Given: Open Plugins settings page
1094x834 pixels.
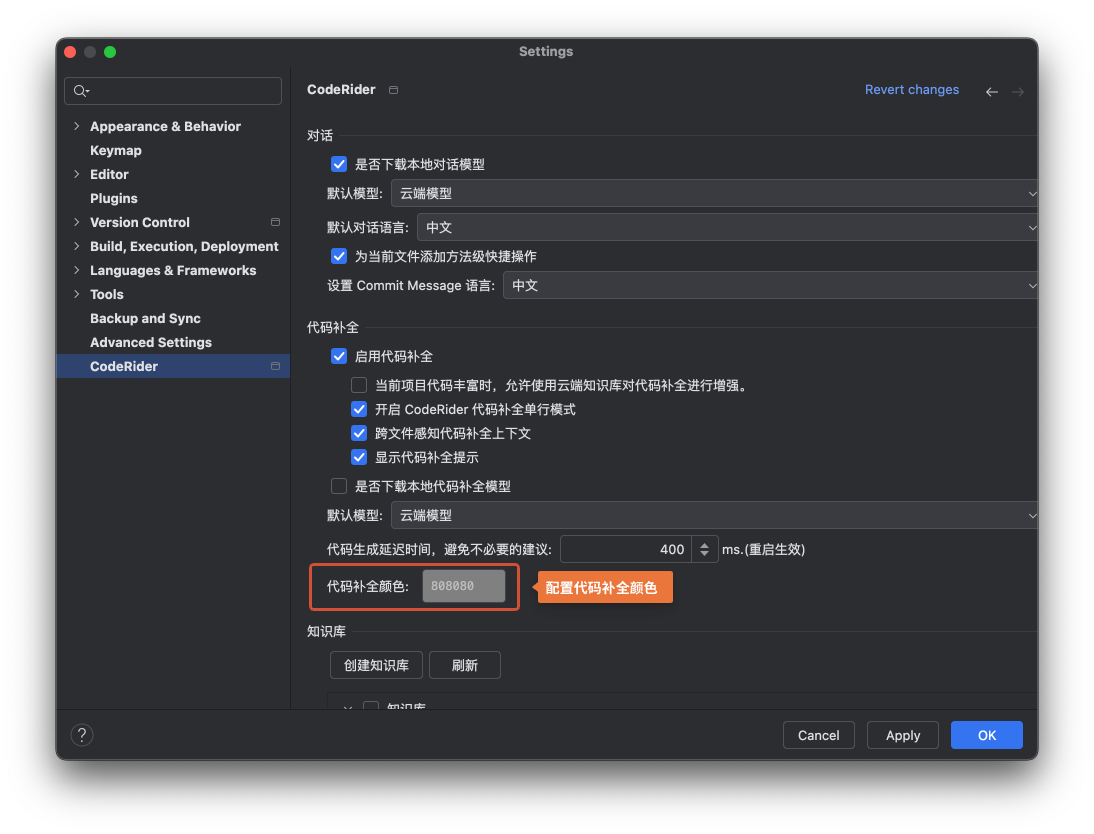Looking at the screenshot, I should (114, 198).
